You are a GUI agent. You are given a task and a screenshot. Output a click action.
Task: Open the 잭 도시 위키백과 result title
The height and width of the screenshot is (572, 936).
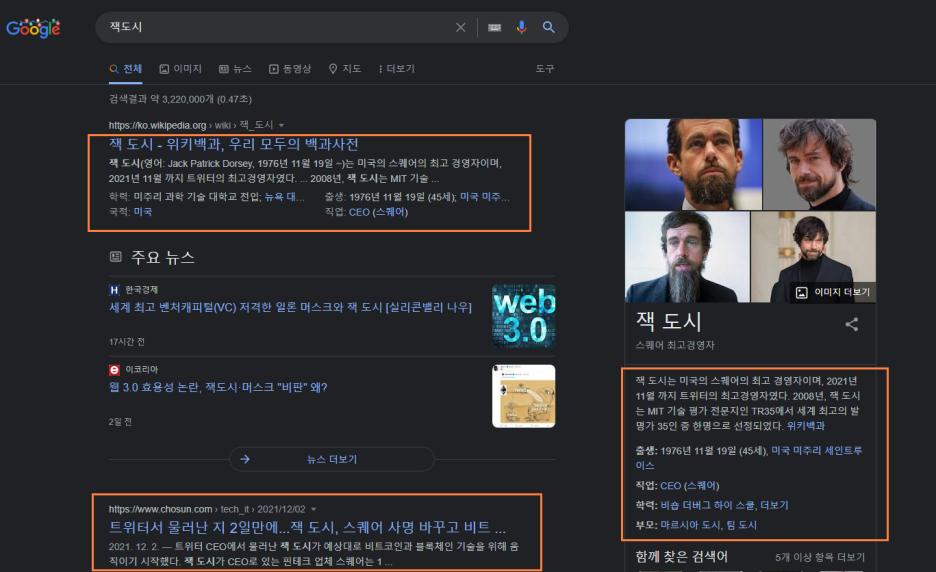tap(233, 144)
